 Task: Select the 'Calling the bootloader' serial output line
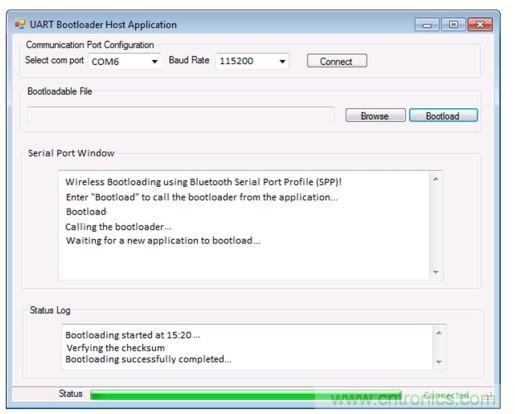pos(118,227)
